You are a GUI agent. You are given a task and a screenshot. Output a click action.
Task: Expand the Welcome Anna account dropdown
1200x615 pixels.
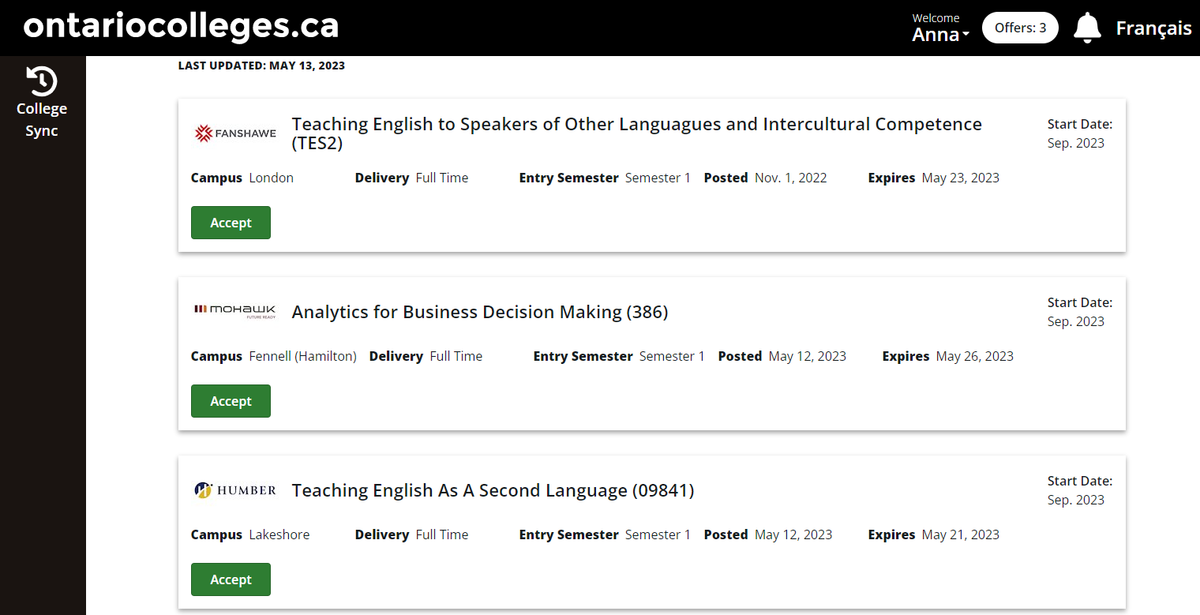940,28
